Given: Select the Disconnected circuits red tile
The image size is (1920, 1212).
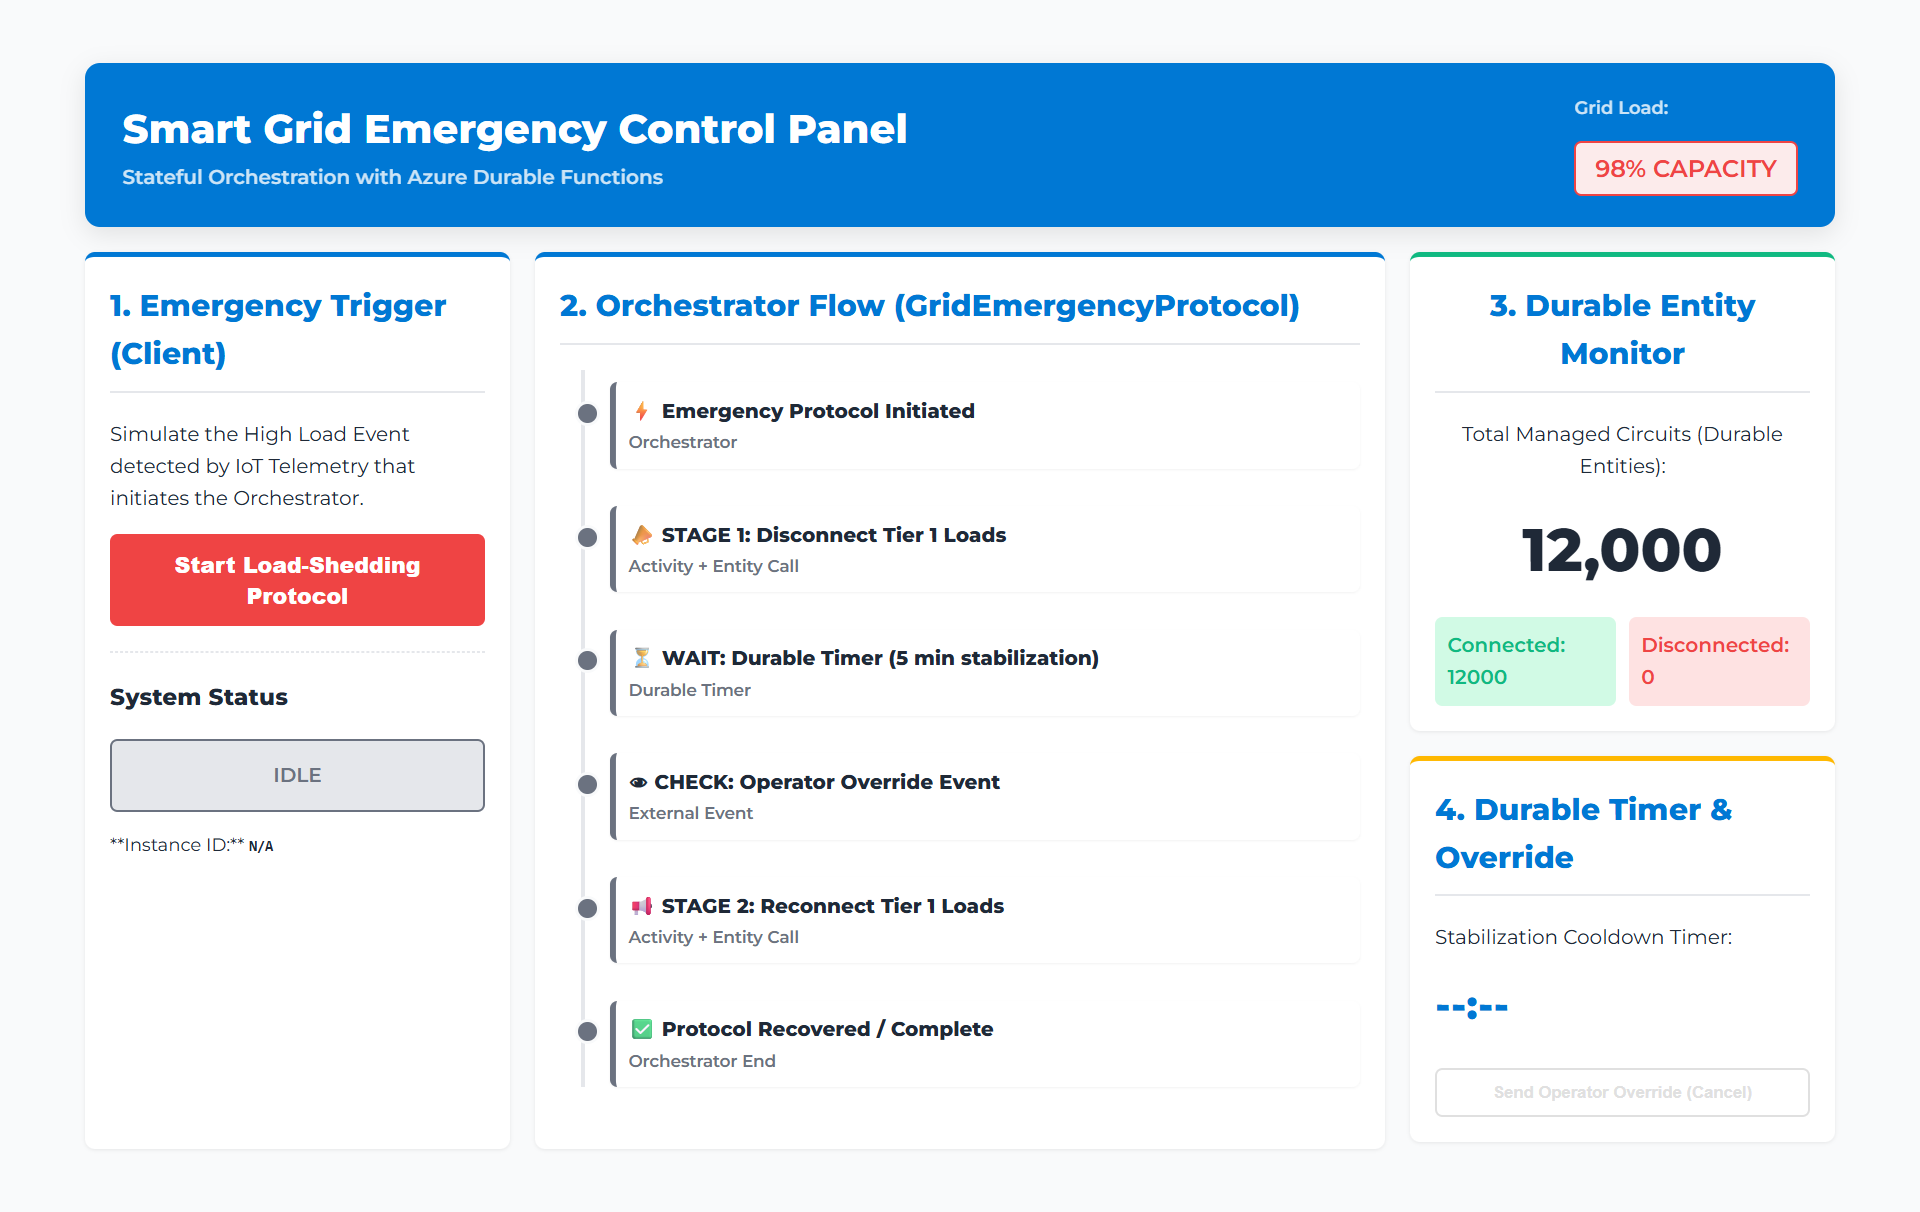Looking at the screenshot, I should click(x=1719, y=661).
